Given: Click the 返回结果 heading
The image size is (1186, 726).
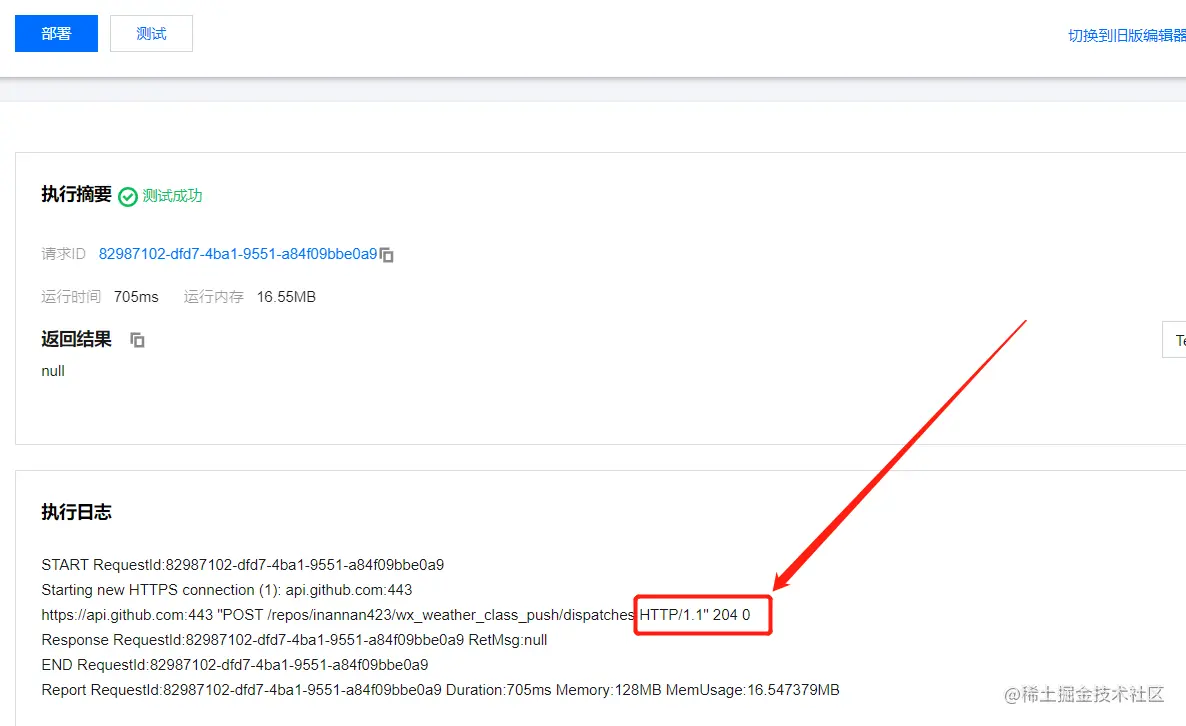Looking at the screenshot, I should coord(76,339).
